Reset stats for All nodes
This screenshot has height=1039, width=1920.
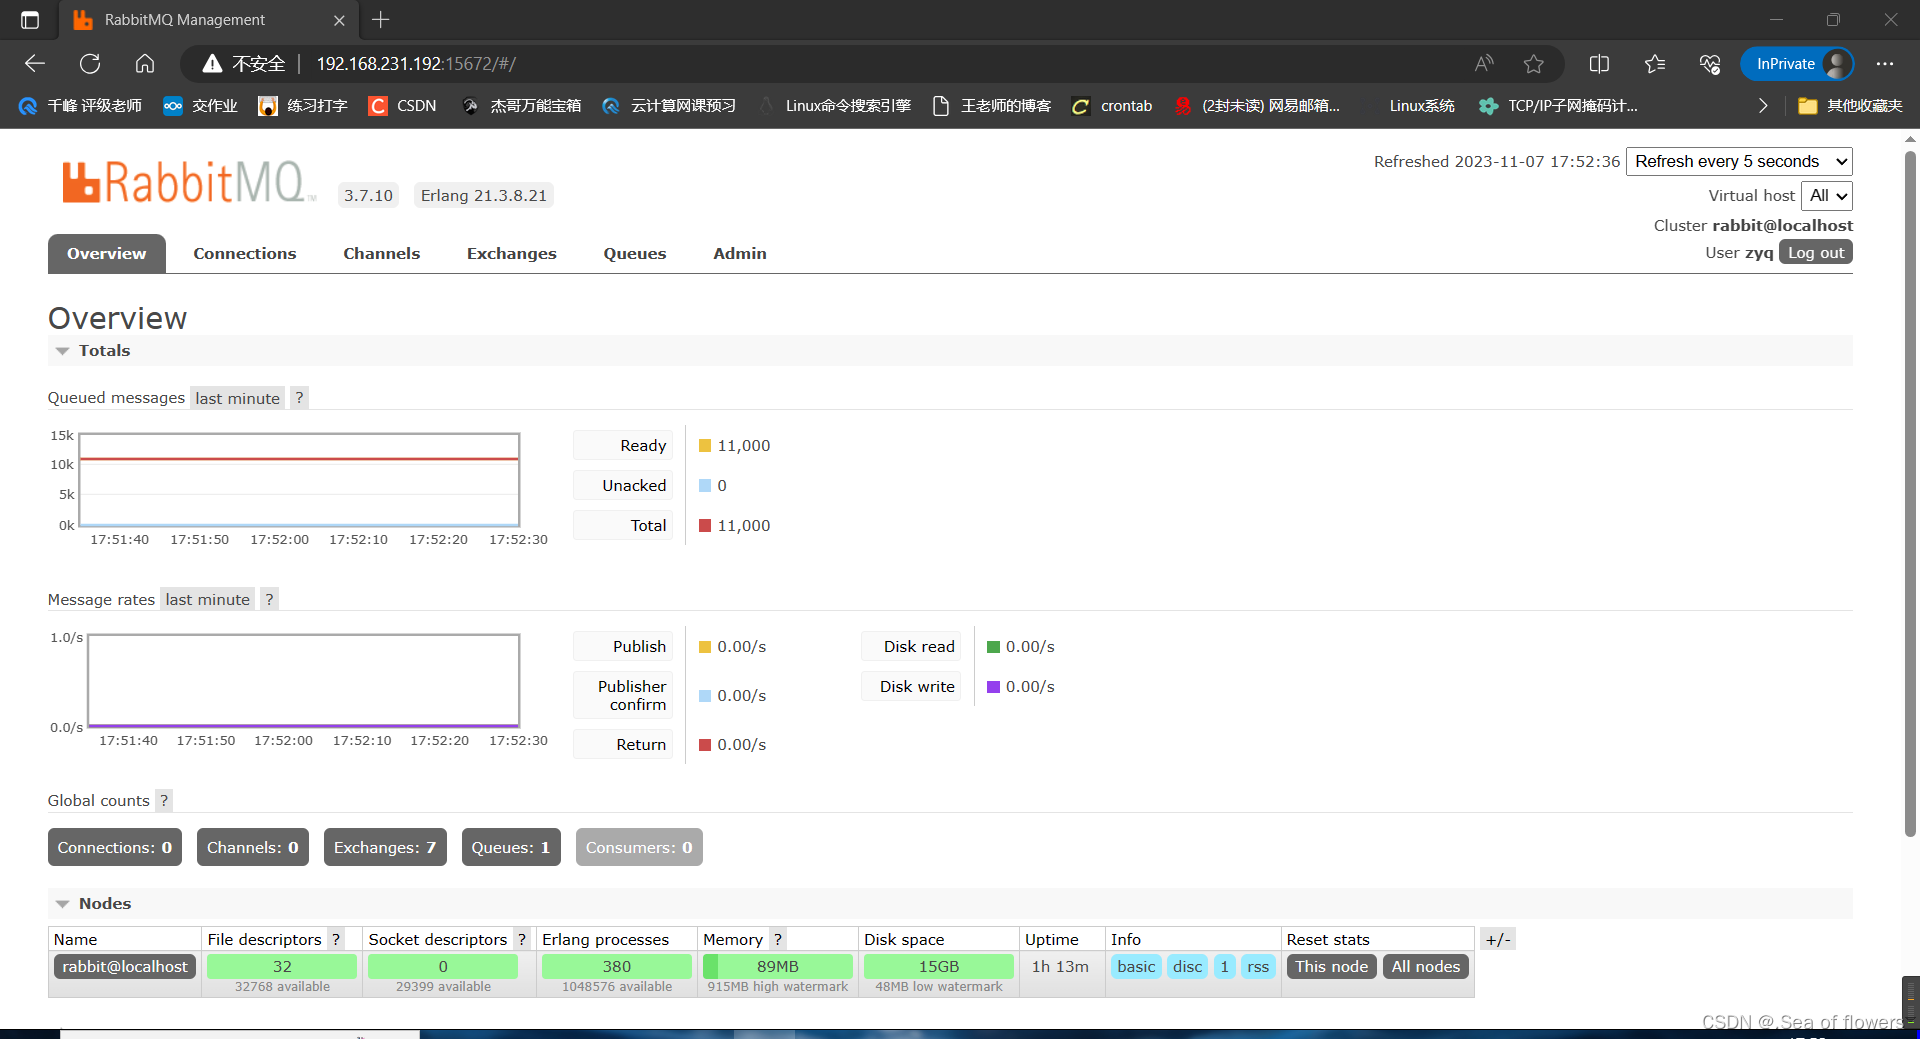coord(1426,967)
